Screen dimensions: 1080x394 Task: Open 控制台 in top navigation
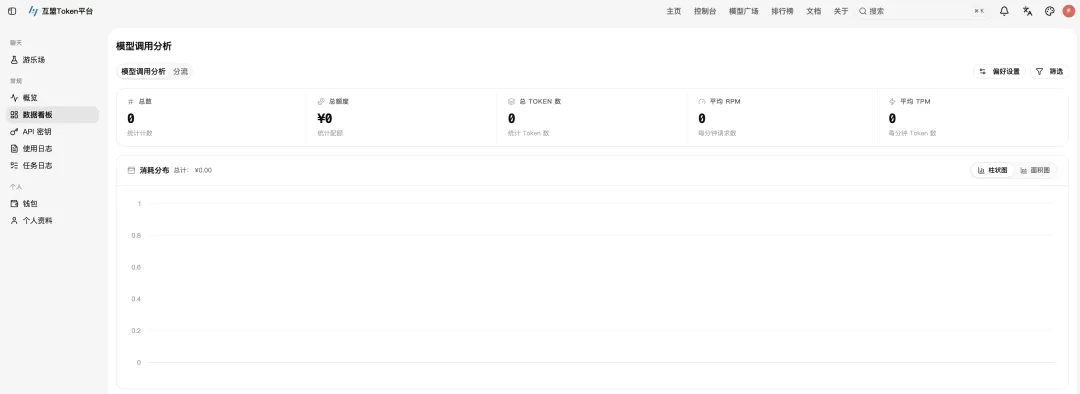tap(705, 11)
